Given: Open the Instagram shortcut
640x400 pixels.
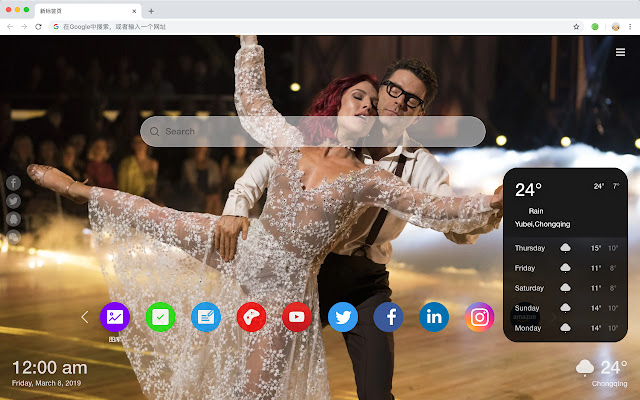Looking at the screenshot, I should coord(480,317).
